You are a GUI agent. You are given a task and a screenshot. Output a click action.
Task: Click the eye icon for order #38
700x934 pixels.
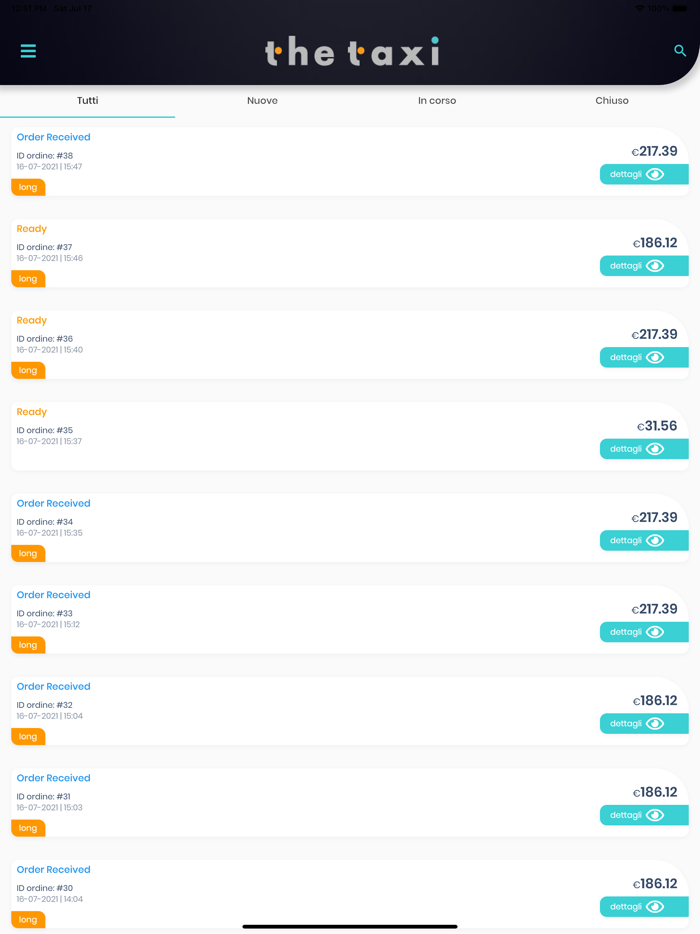pyautogui.click(x=655, y=174)
